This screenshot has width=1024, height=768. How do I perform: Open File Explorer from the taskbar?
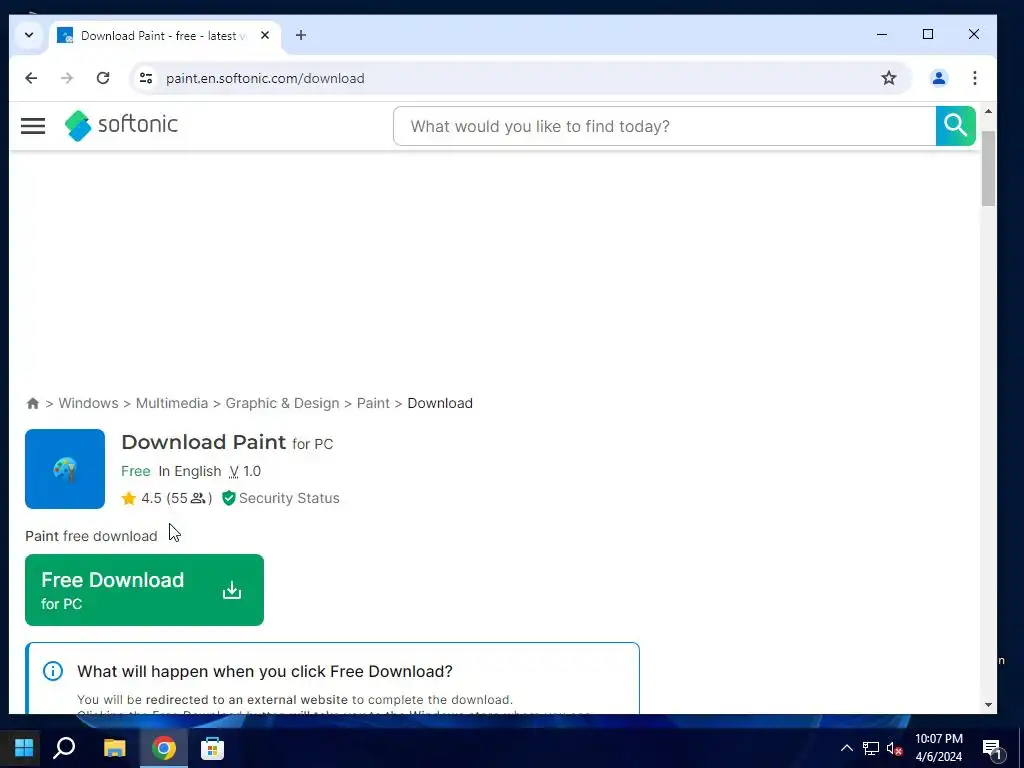click(114, 748)
